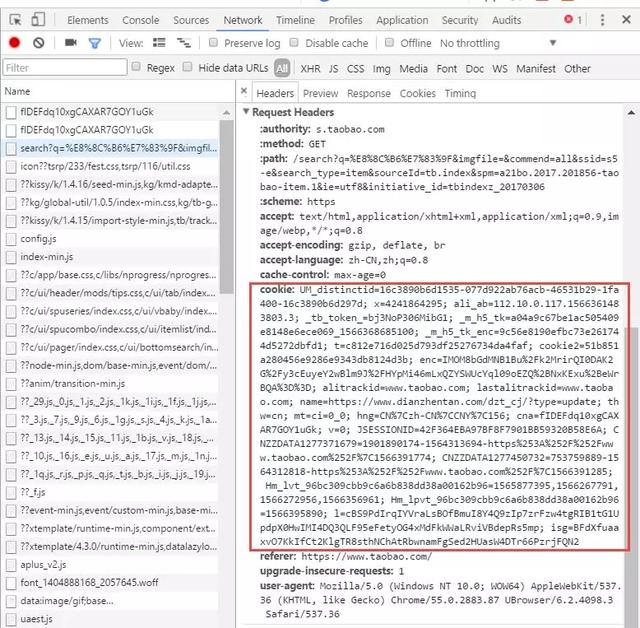Screen dimensions: 640x628
Task: Click the headers pane scrollbar thumb
Action: (631, 475)
